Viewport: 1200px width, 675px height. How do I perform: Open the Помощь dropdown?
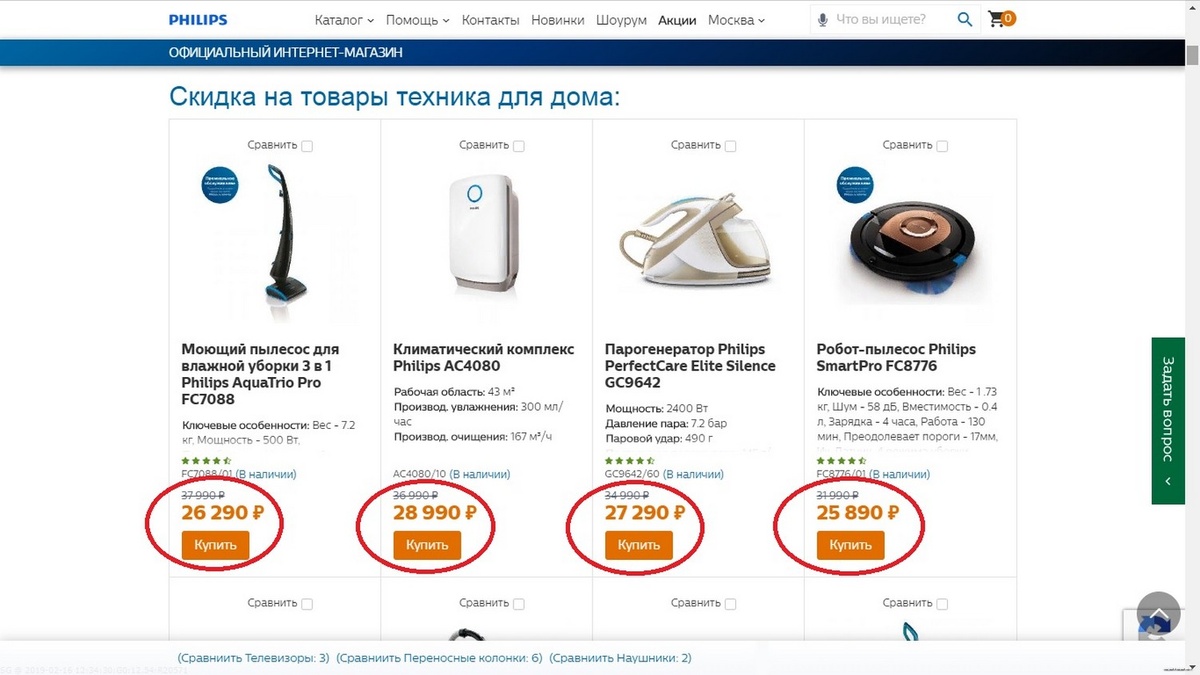coord(417,19)
